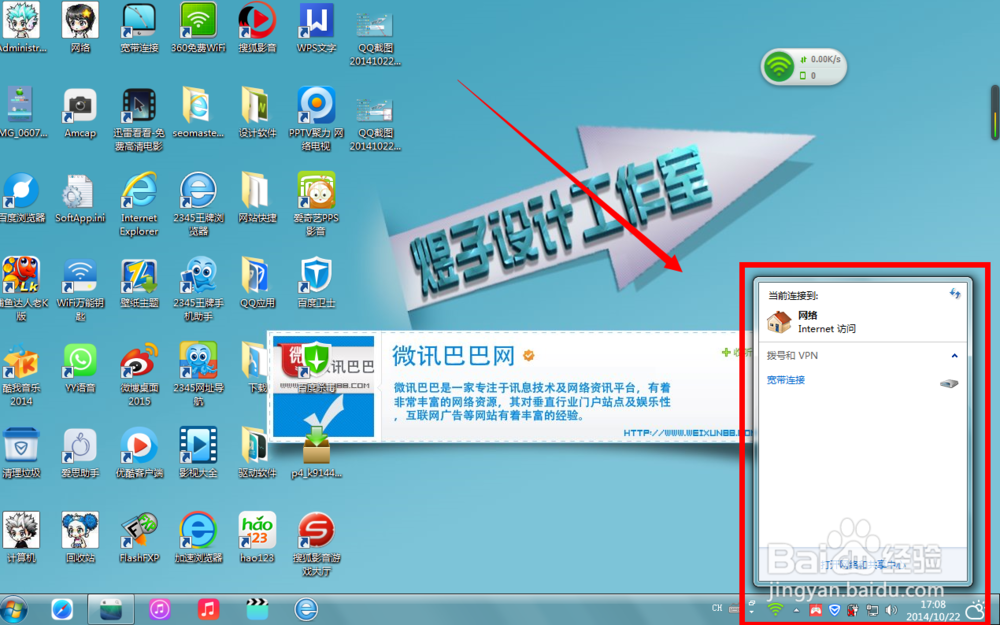Open the 网站快捷 folder
Image resolution: width=1000 pixels, height=625 pixels.
click(257, 198)
